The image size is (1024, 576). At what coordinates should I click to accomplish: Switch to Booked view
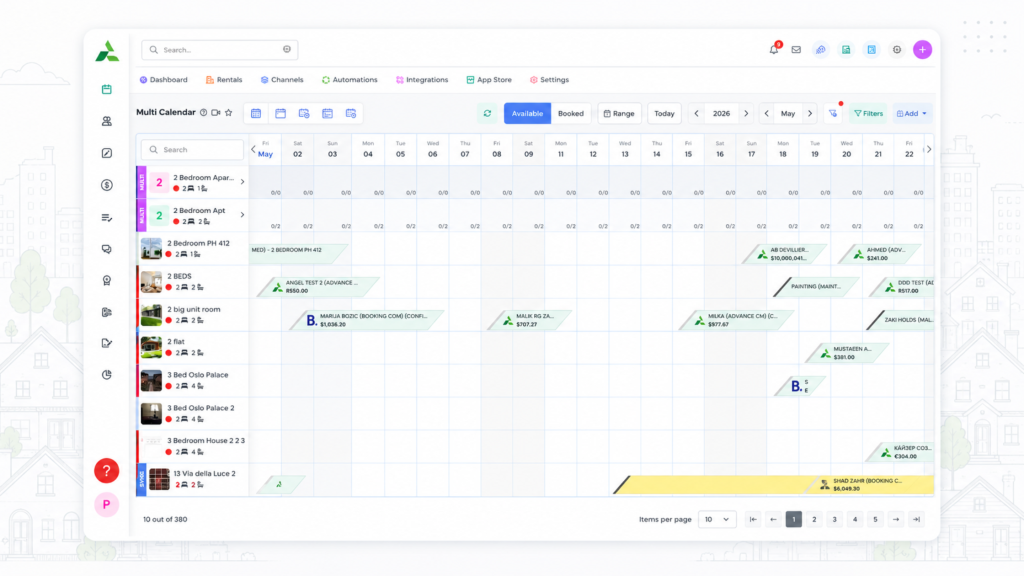571,114
